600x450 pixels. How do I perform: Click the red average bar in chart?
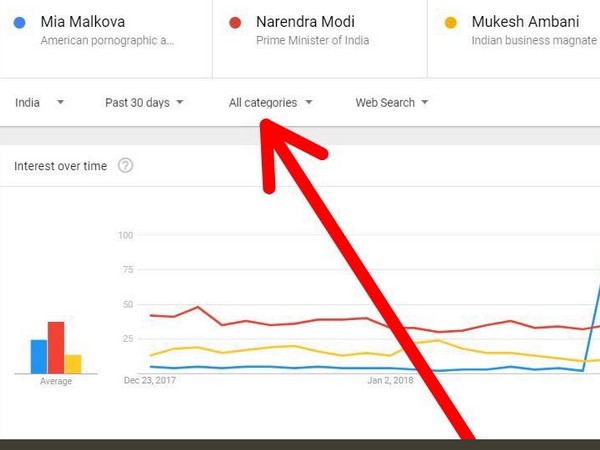pyautogui.click(x=56, y=348)
